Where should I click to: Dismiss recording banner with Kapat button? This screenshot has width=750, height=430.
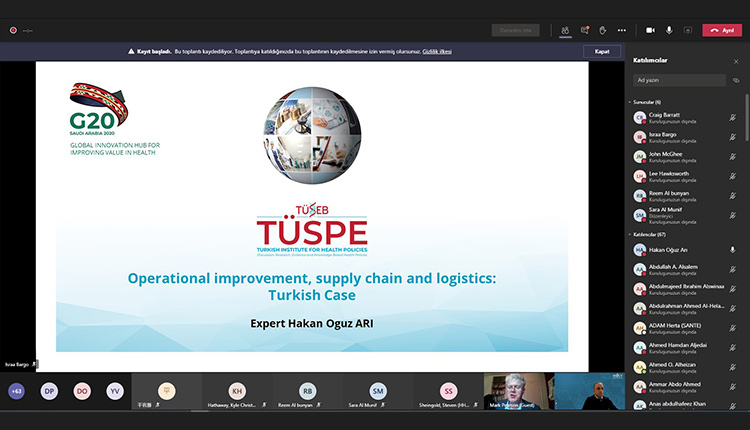[x=601, y=51]
